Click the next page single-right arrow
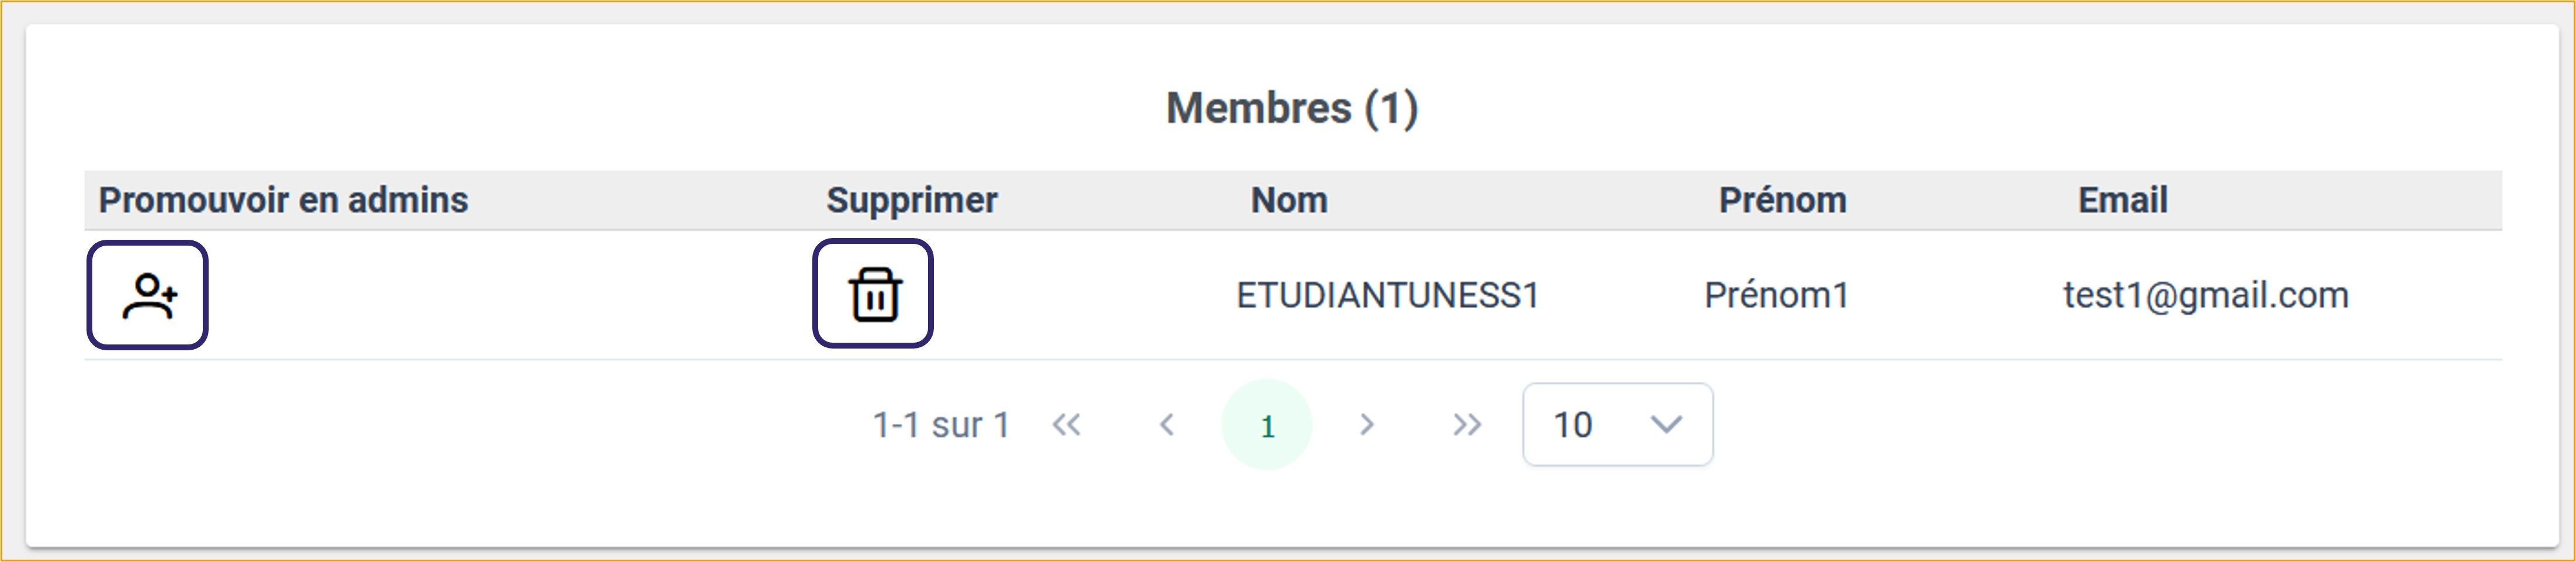 point(1367,425)
